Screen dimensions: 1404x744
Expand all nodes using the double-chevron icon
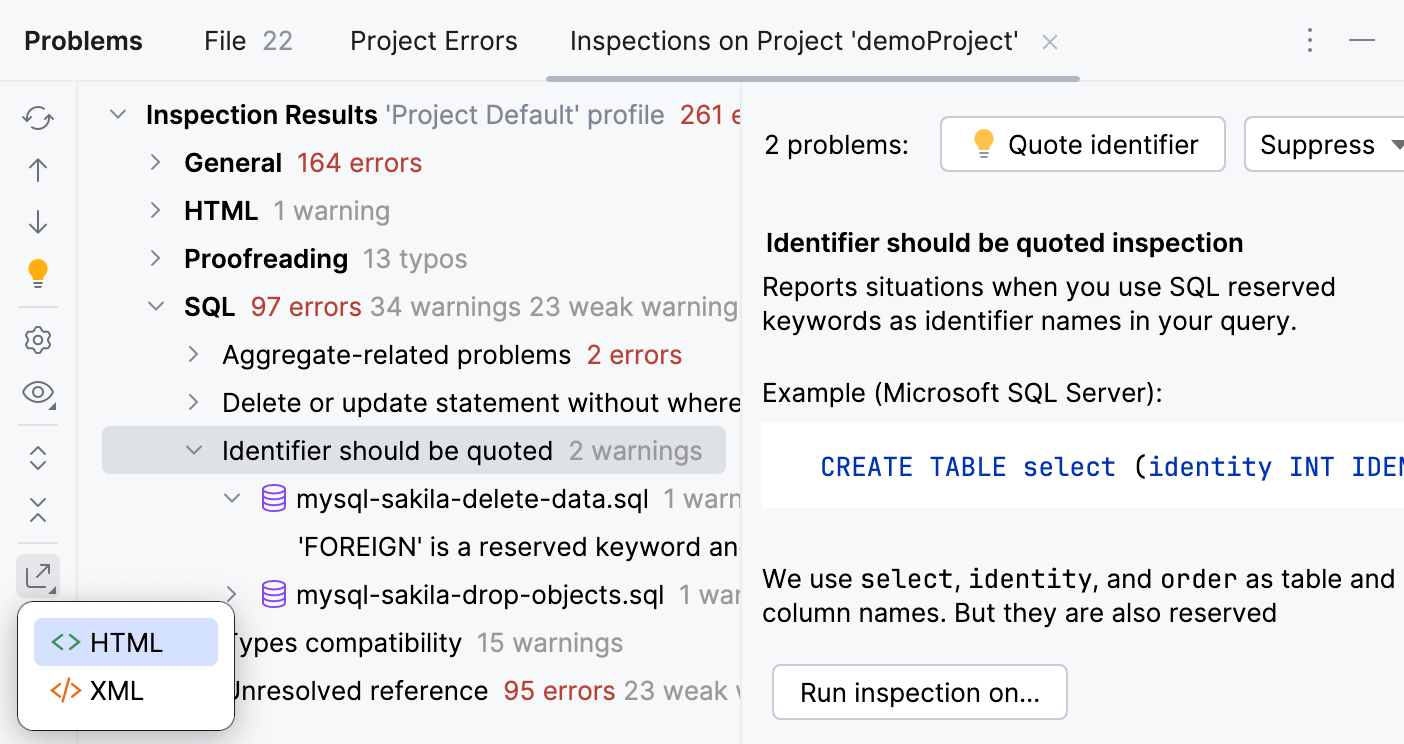37,457
